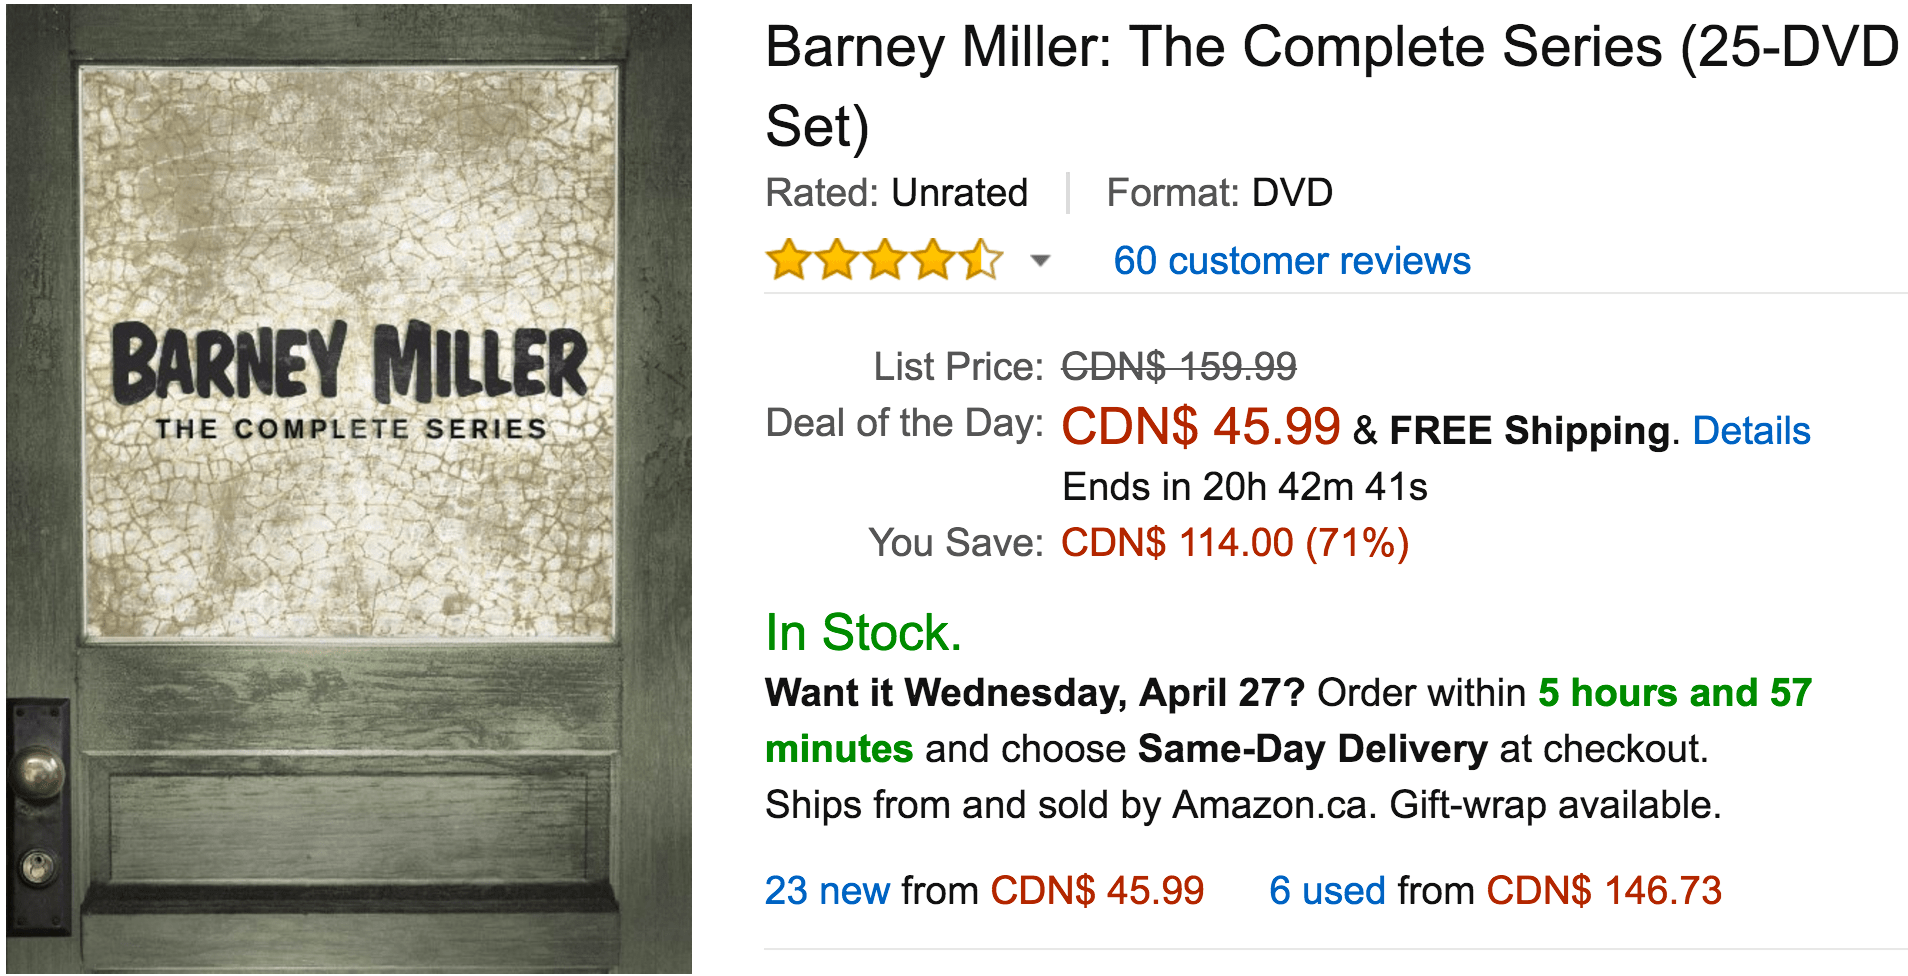Click the deal price CDN$ 45.99
The width and height of the screenshot is (1908, 976).
point(1200,427)
